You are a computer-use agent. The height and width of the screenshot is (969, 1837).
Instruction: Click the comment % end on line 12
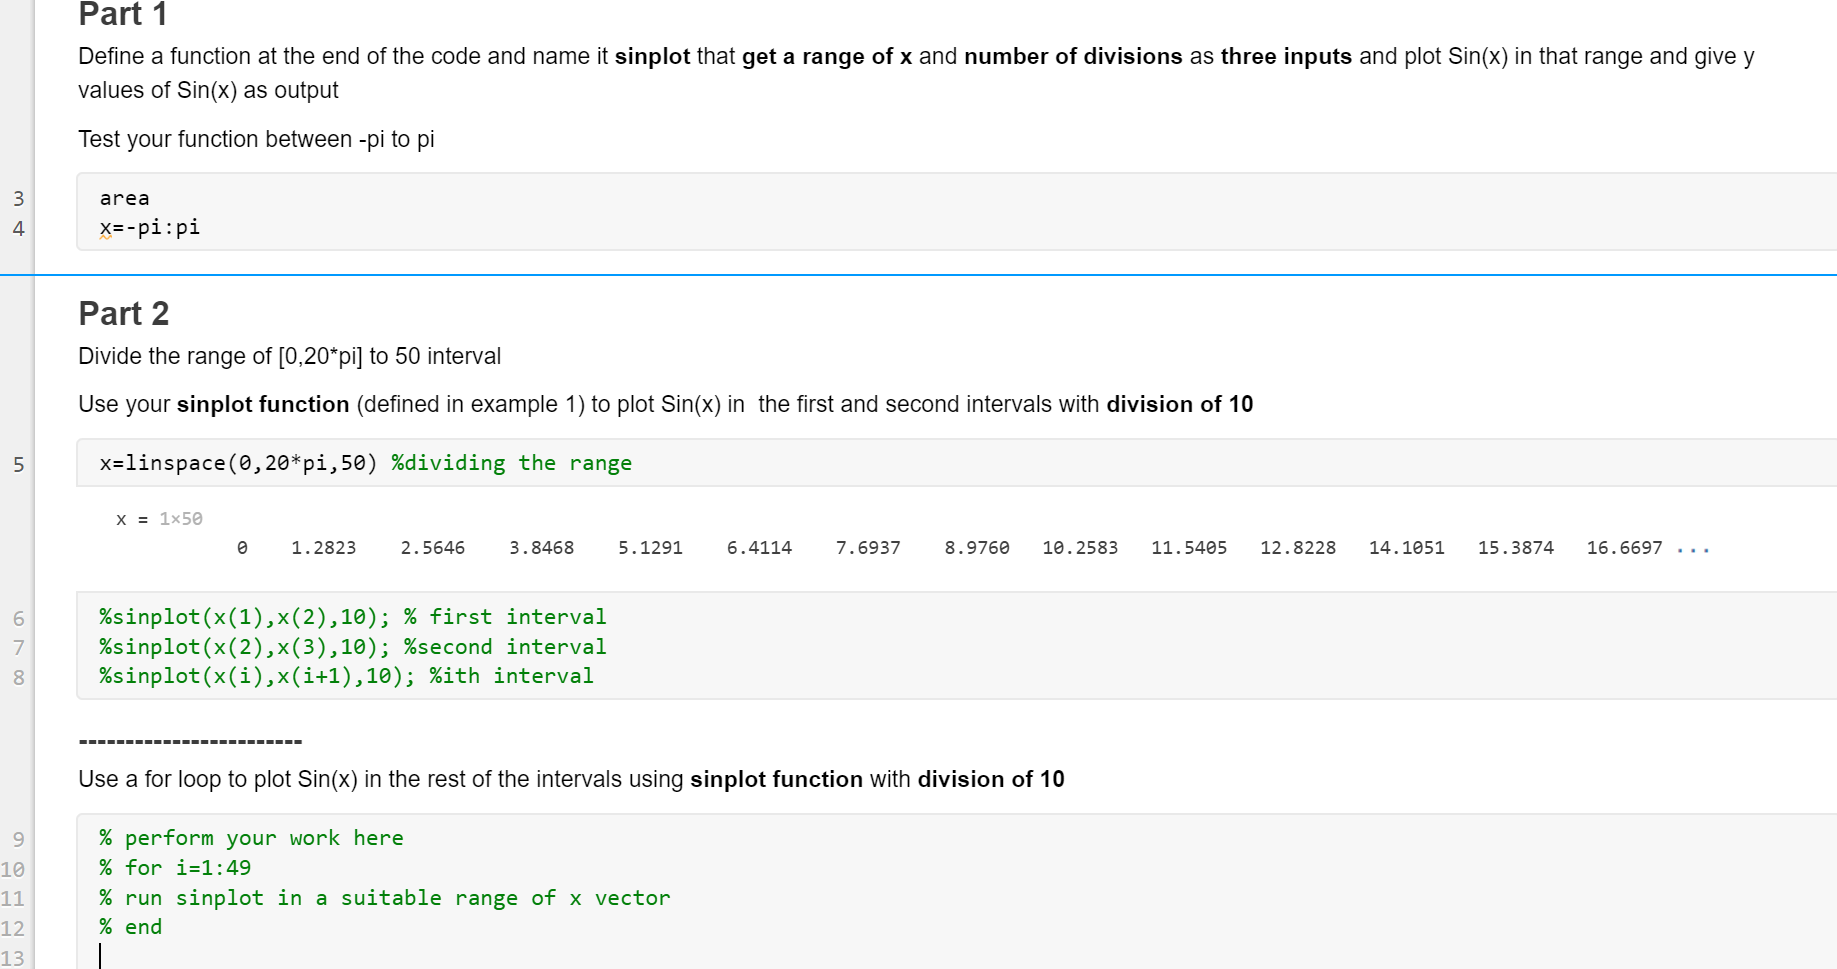[x=131, y=926]
